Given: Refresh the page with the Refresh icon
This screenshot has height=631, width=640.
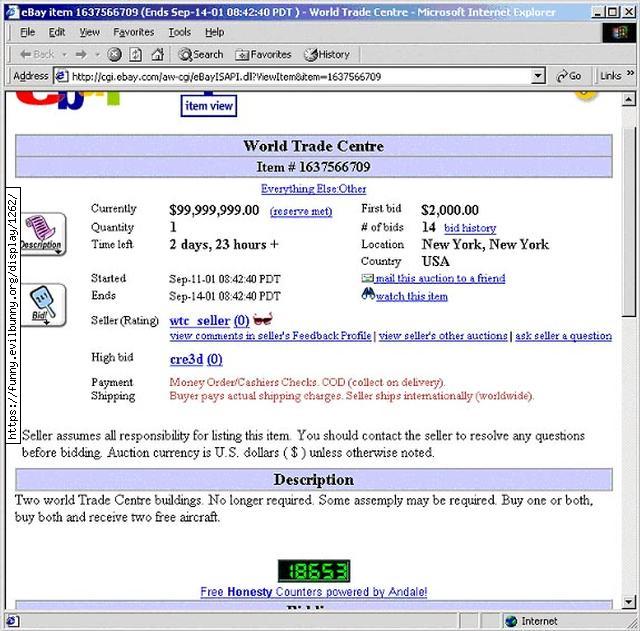Looking at the screenshot, I should [136, 54].
